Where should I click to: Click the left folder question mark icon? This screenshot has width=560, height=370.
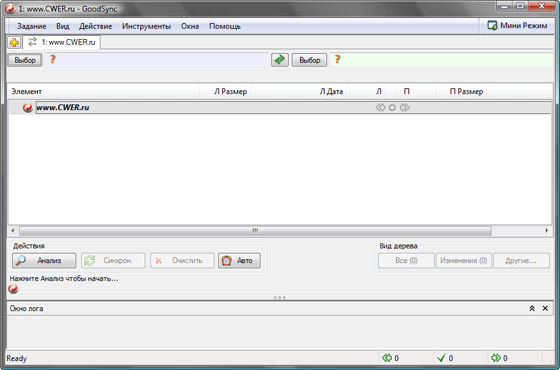click(x=52, y=59)
